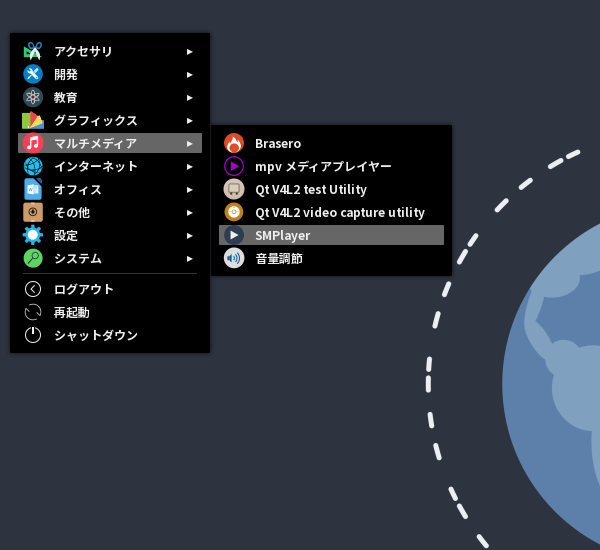The height and width of the screenshot is (550, 600).
Task: Click the green magnifier システム icon
Action: coord(33,258)
